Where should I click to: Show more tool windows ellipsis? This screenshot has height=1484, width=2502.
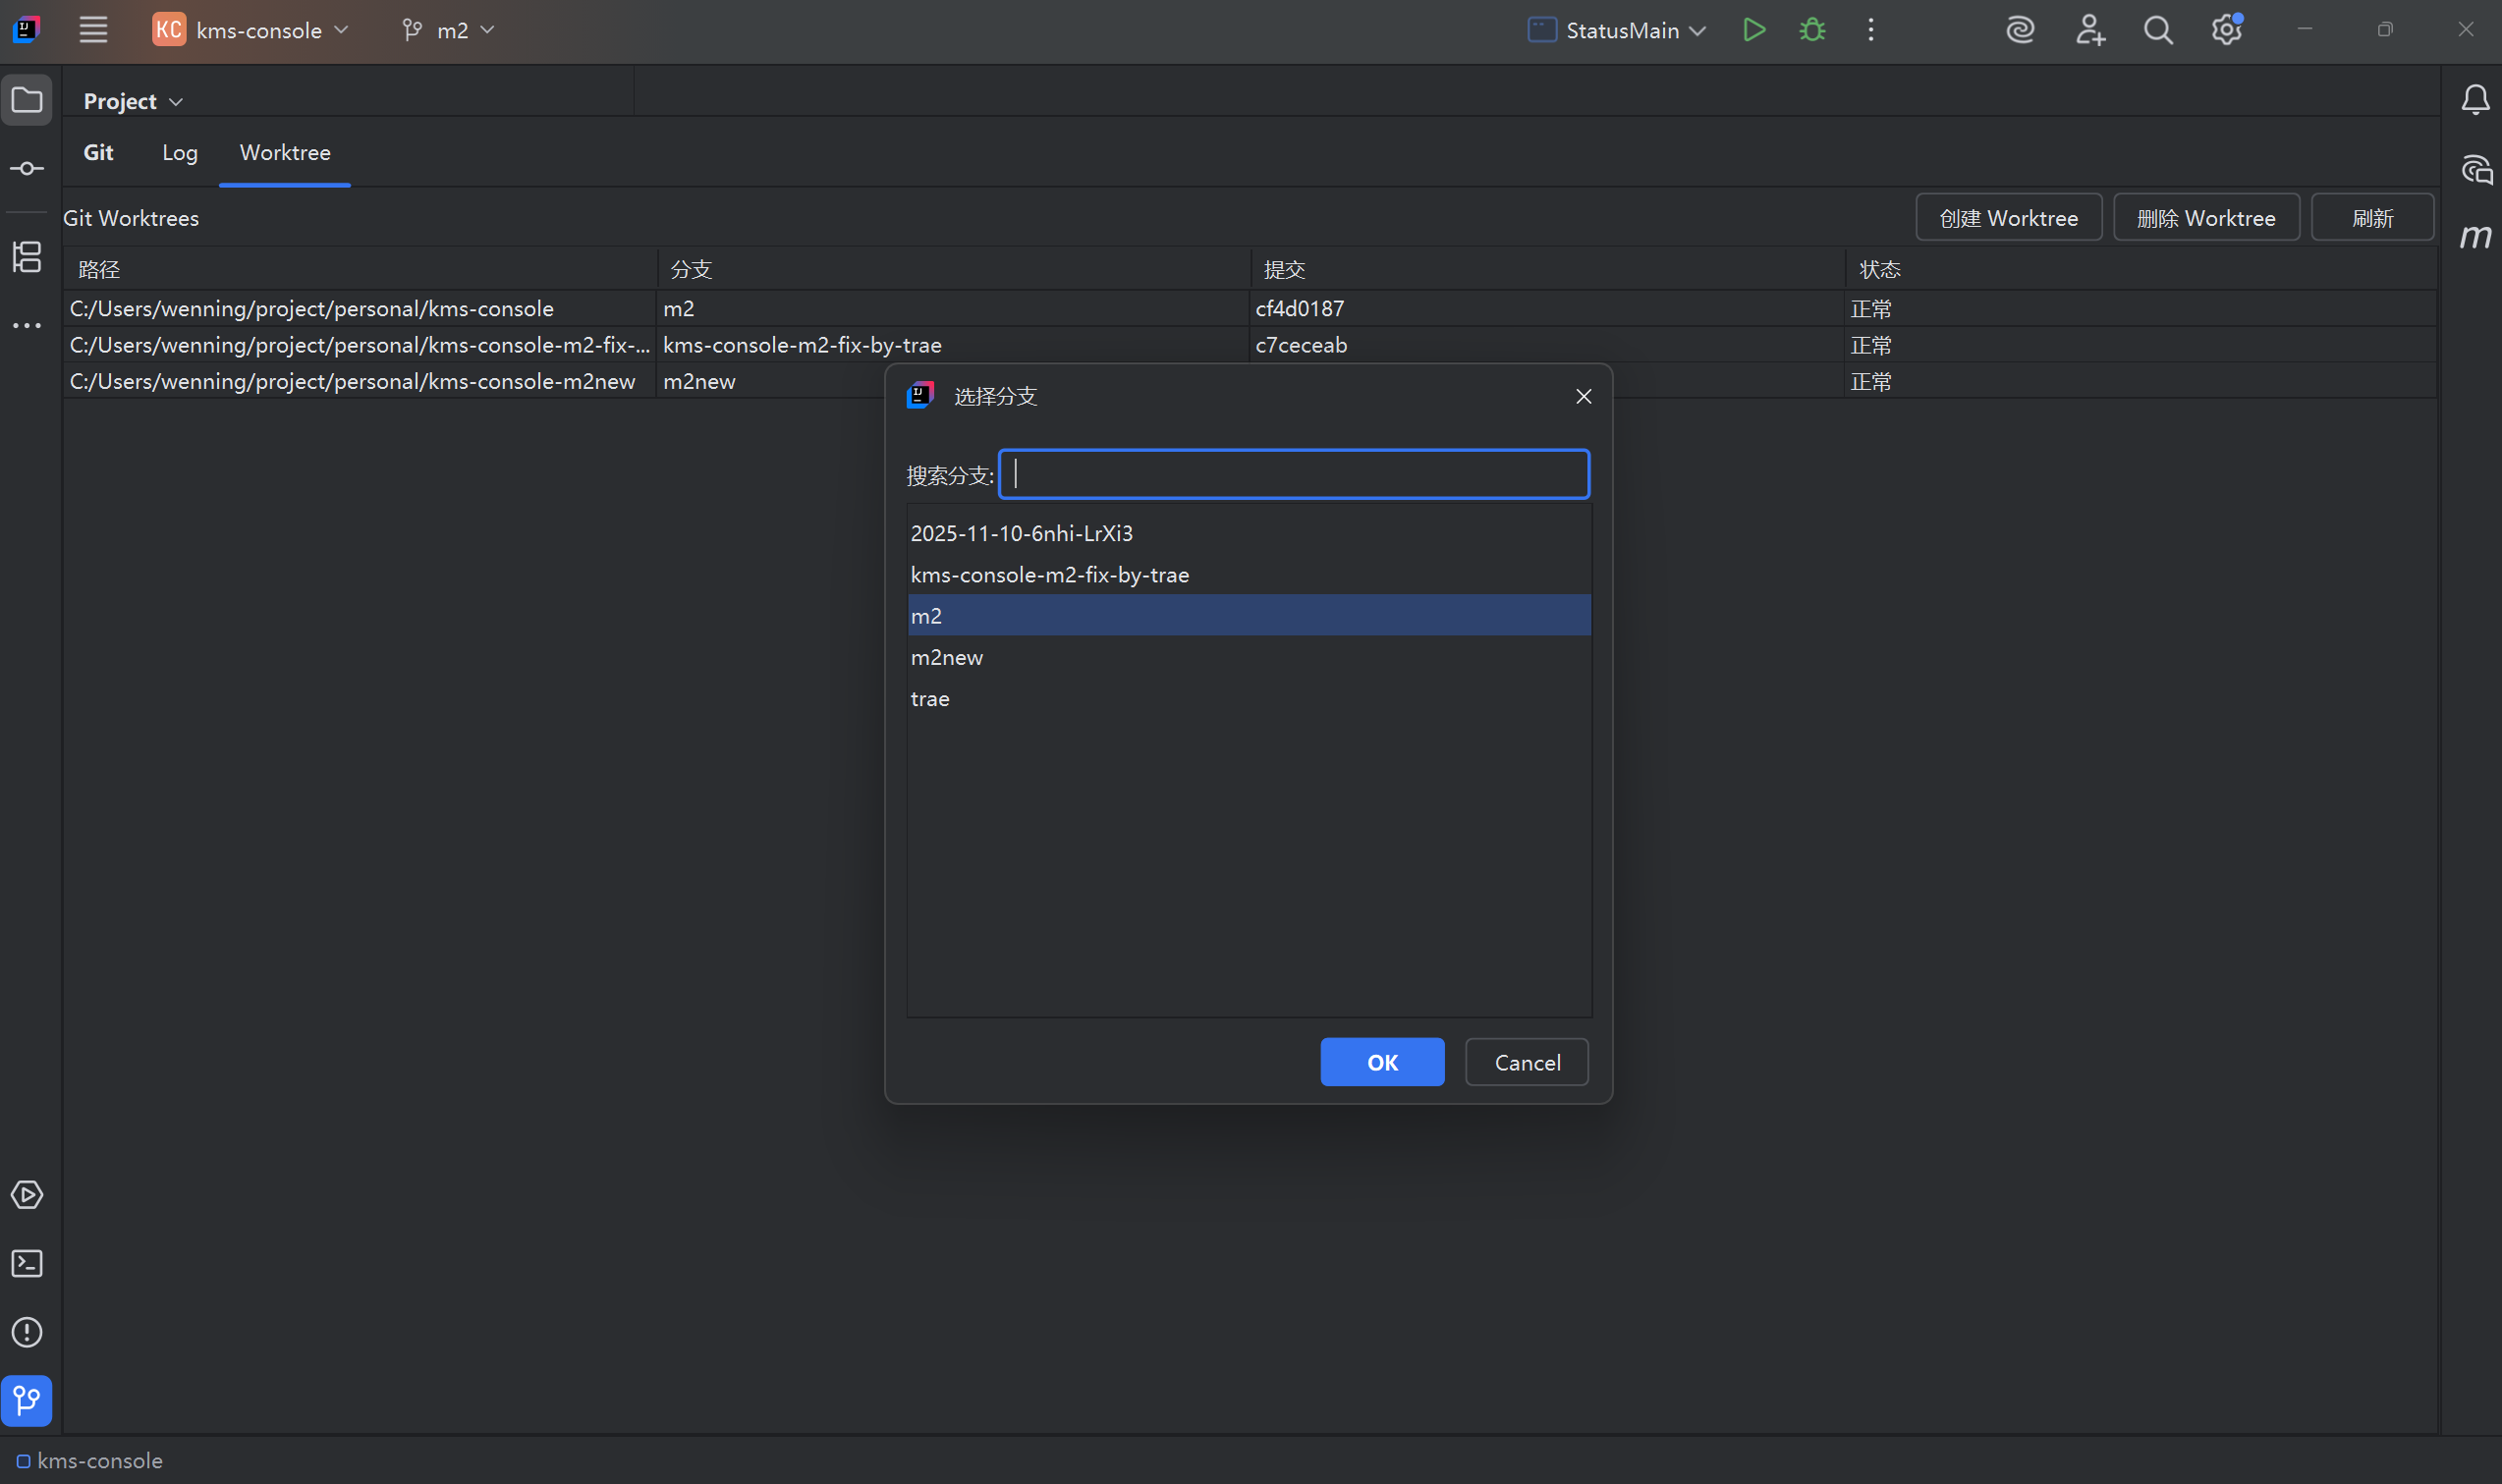pos(27,325)
